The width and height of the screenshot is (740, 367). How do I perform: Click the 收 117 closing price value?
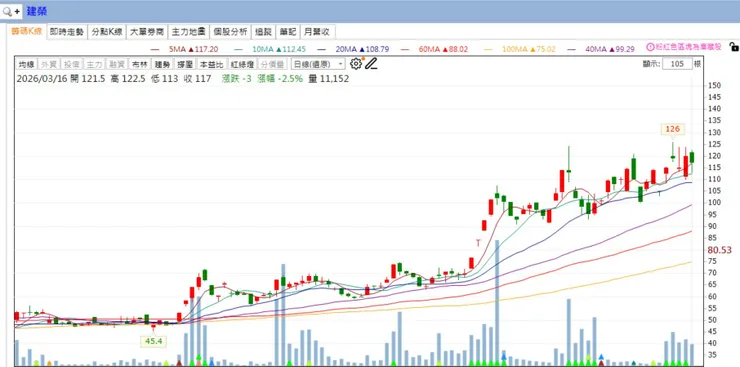coord(197,79)
